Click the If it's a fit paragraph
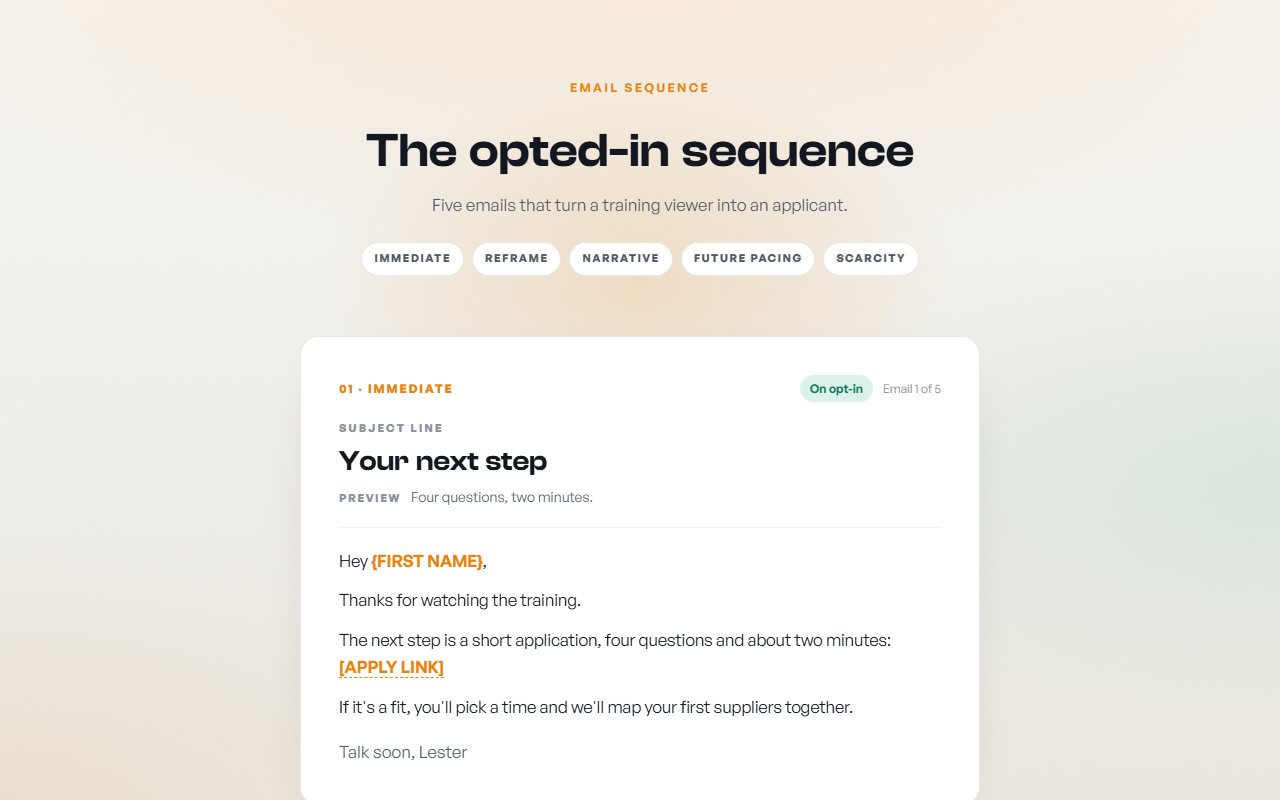The width and height of the screenshot is (1280, 800). point(596,707)
